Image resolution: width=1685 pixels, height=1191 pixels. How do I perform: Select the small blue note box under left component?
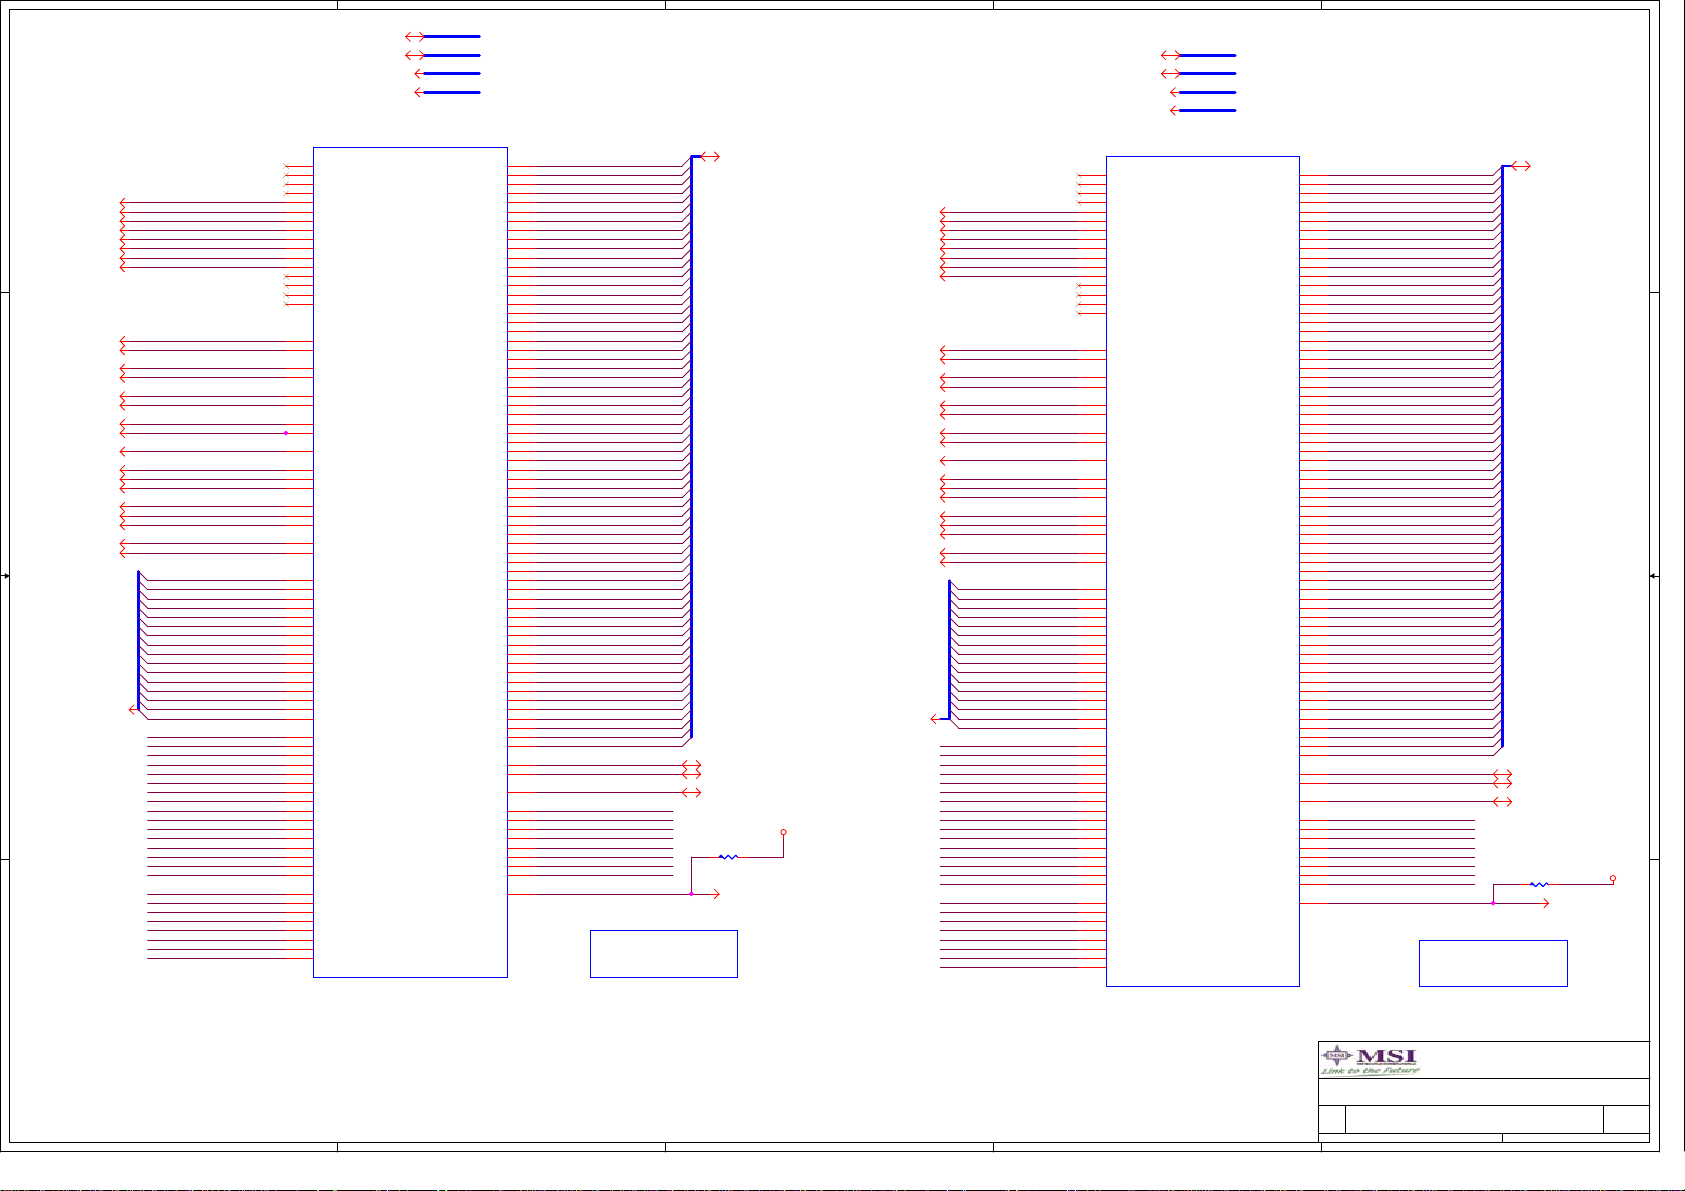pyautogui.click(x=664, y=953)
